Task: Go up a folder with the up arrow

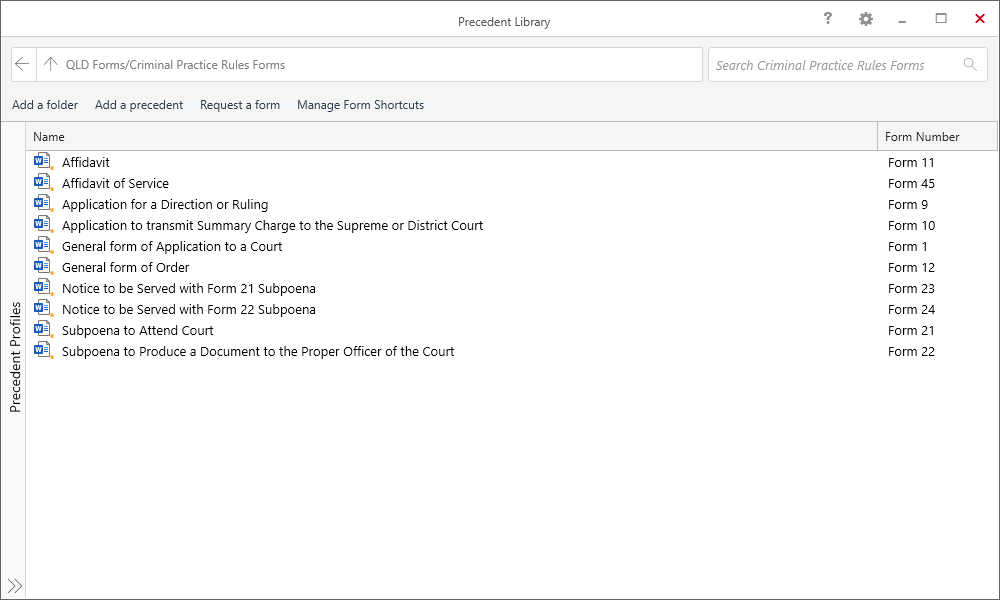Action: pyautogui.click(x=50, y=64)
